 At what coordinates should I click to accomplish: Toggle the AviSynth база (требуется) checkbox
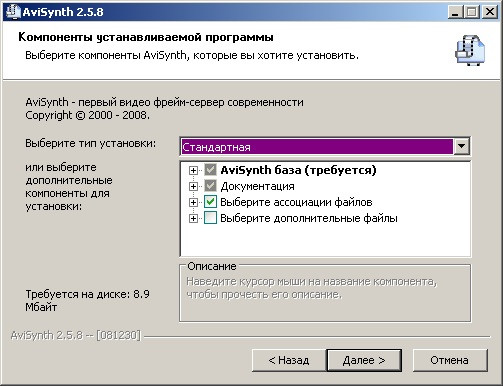(210, 170)
